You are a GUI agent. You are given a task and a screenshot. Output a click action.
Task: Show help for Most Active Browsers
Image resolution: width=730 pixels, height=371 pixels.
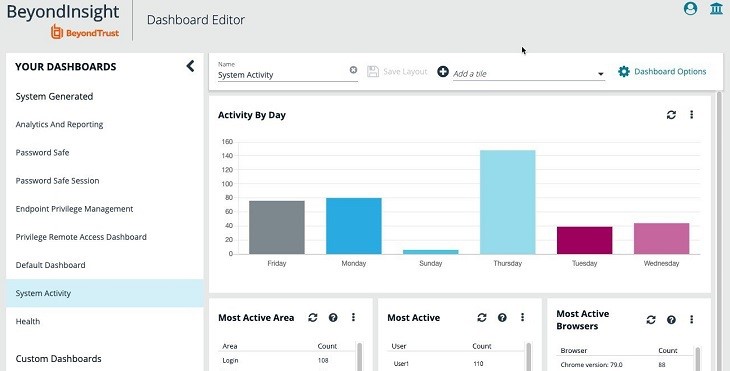pos(671,319)
